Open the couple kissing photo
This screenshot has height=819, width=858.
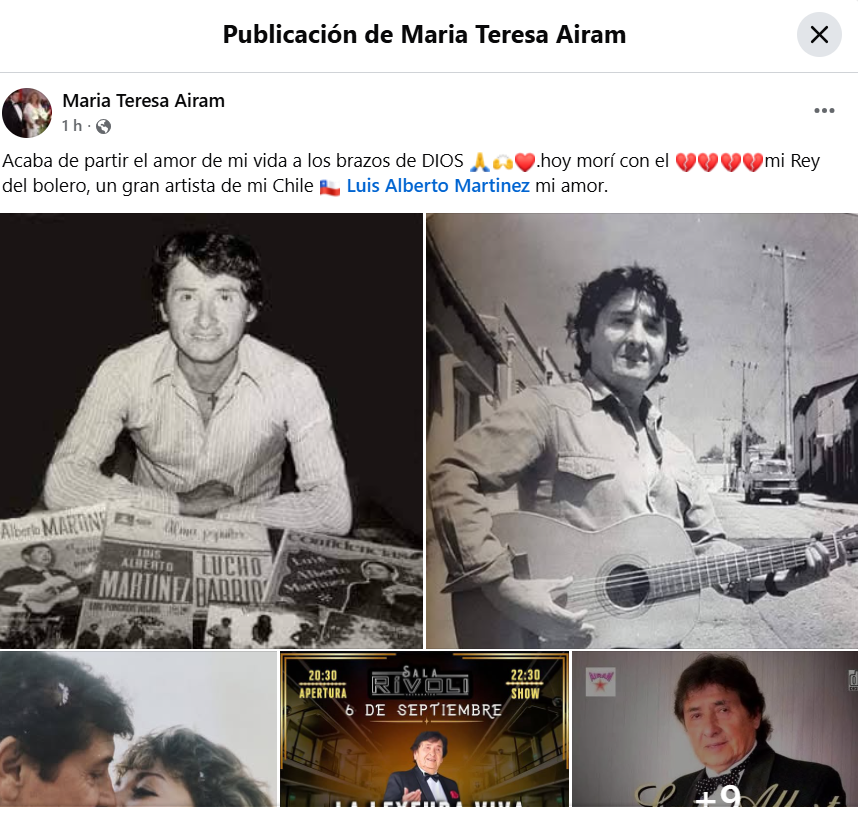click(x=138, y=729)
